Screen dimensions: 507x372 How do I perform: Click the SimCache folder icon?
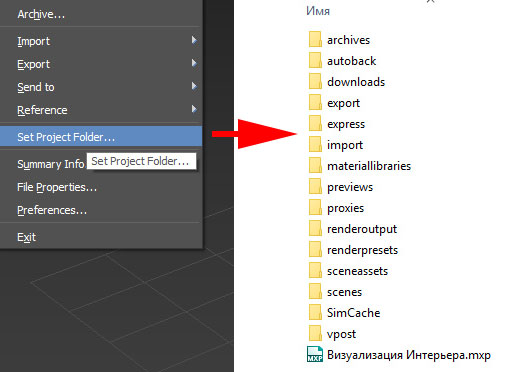click(315, 313)
